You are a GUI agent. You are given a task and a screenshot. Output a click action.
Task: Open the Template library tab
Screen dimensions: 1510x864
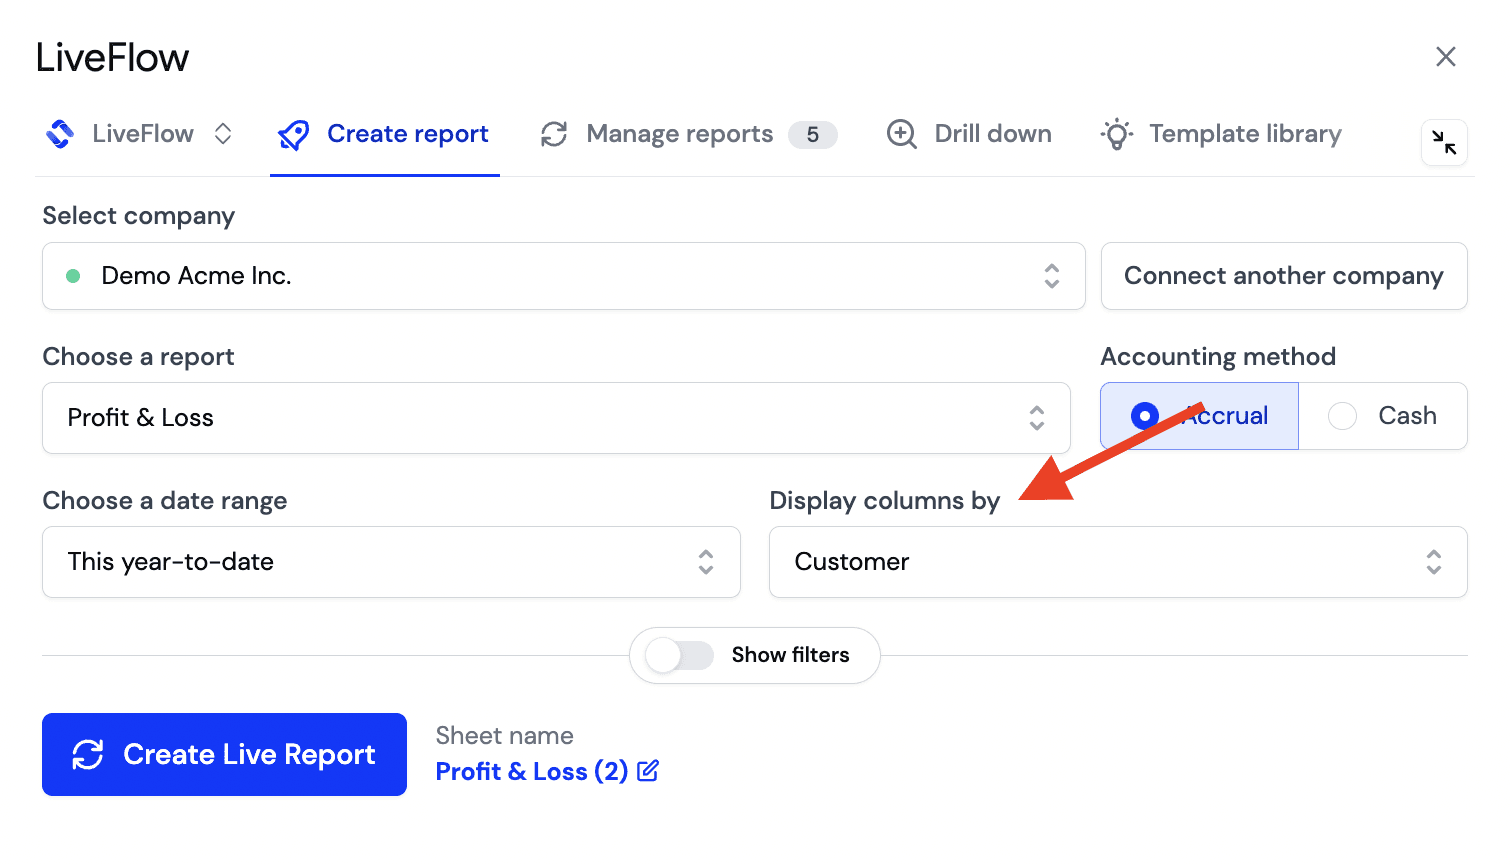pos(1245,133)
